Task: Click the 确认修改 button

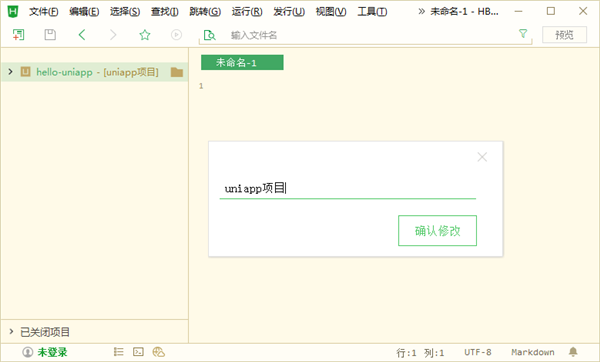Action: [x=437, y=230]
